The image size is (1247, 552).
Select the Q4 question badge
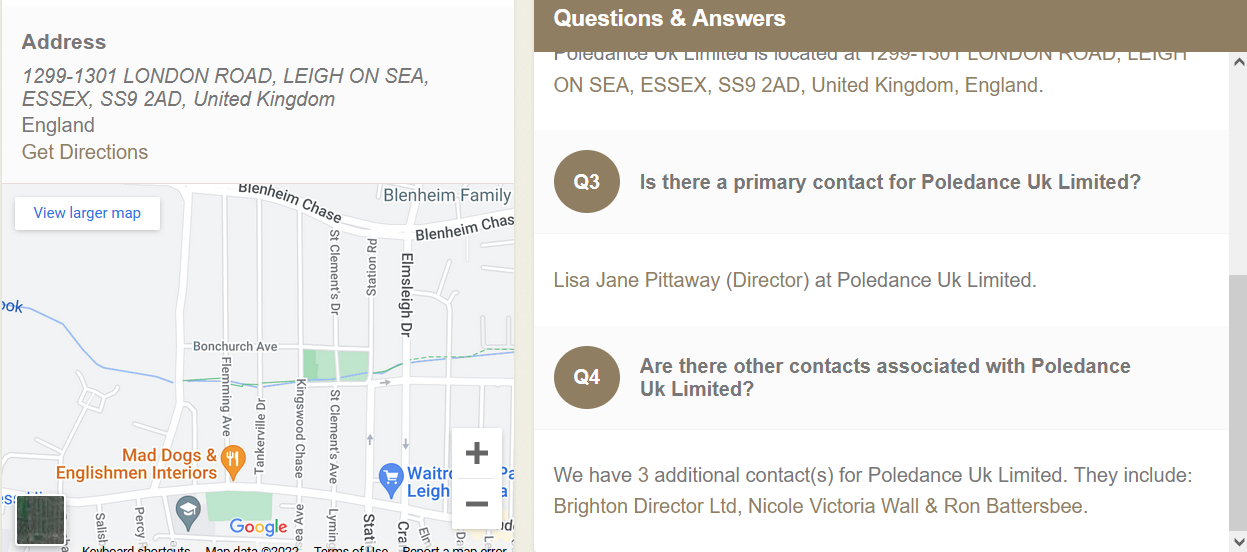(x=587, y=377)
